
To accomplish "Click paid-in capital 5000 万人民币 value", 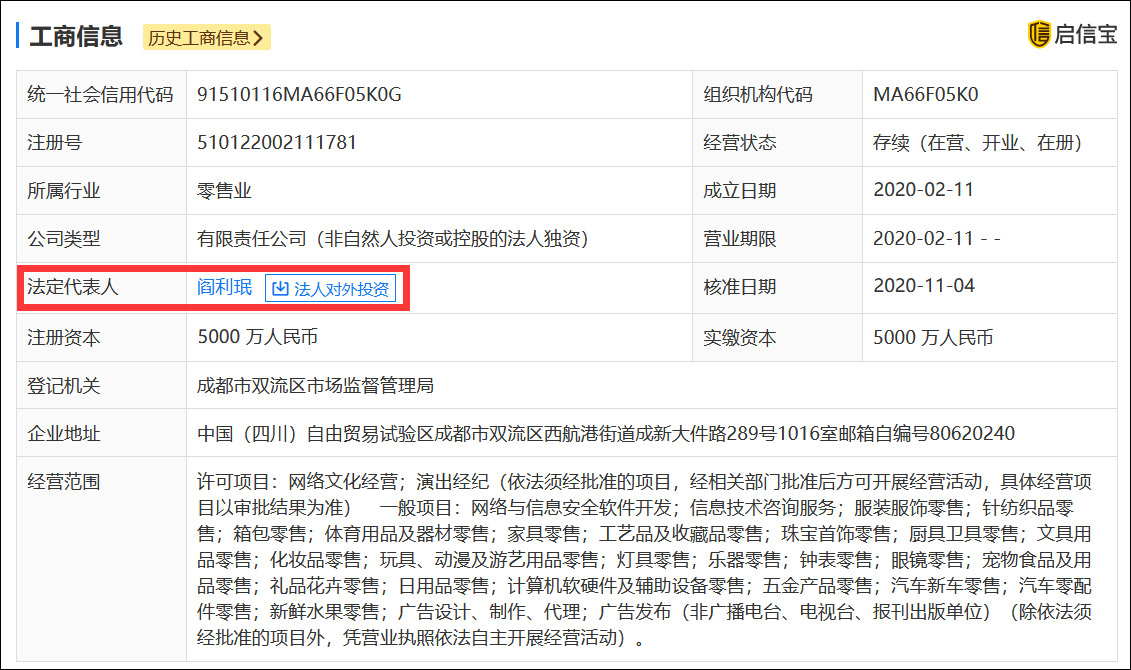I will (x=933, y=338).
